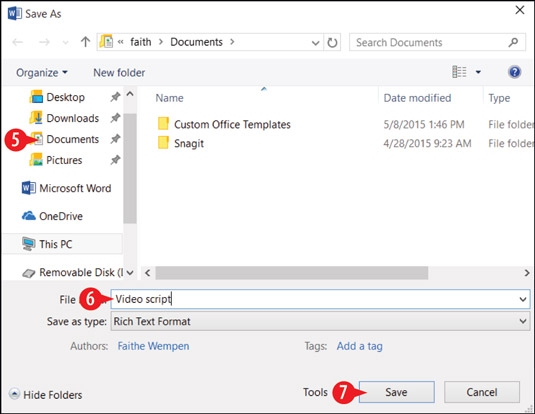Open the Tools menu
This screenshot has width=535, height=414.
click(x=315, y=392)
